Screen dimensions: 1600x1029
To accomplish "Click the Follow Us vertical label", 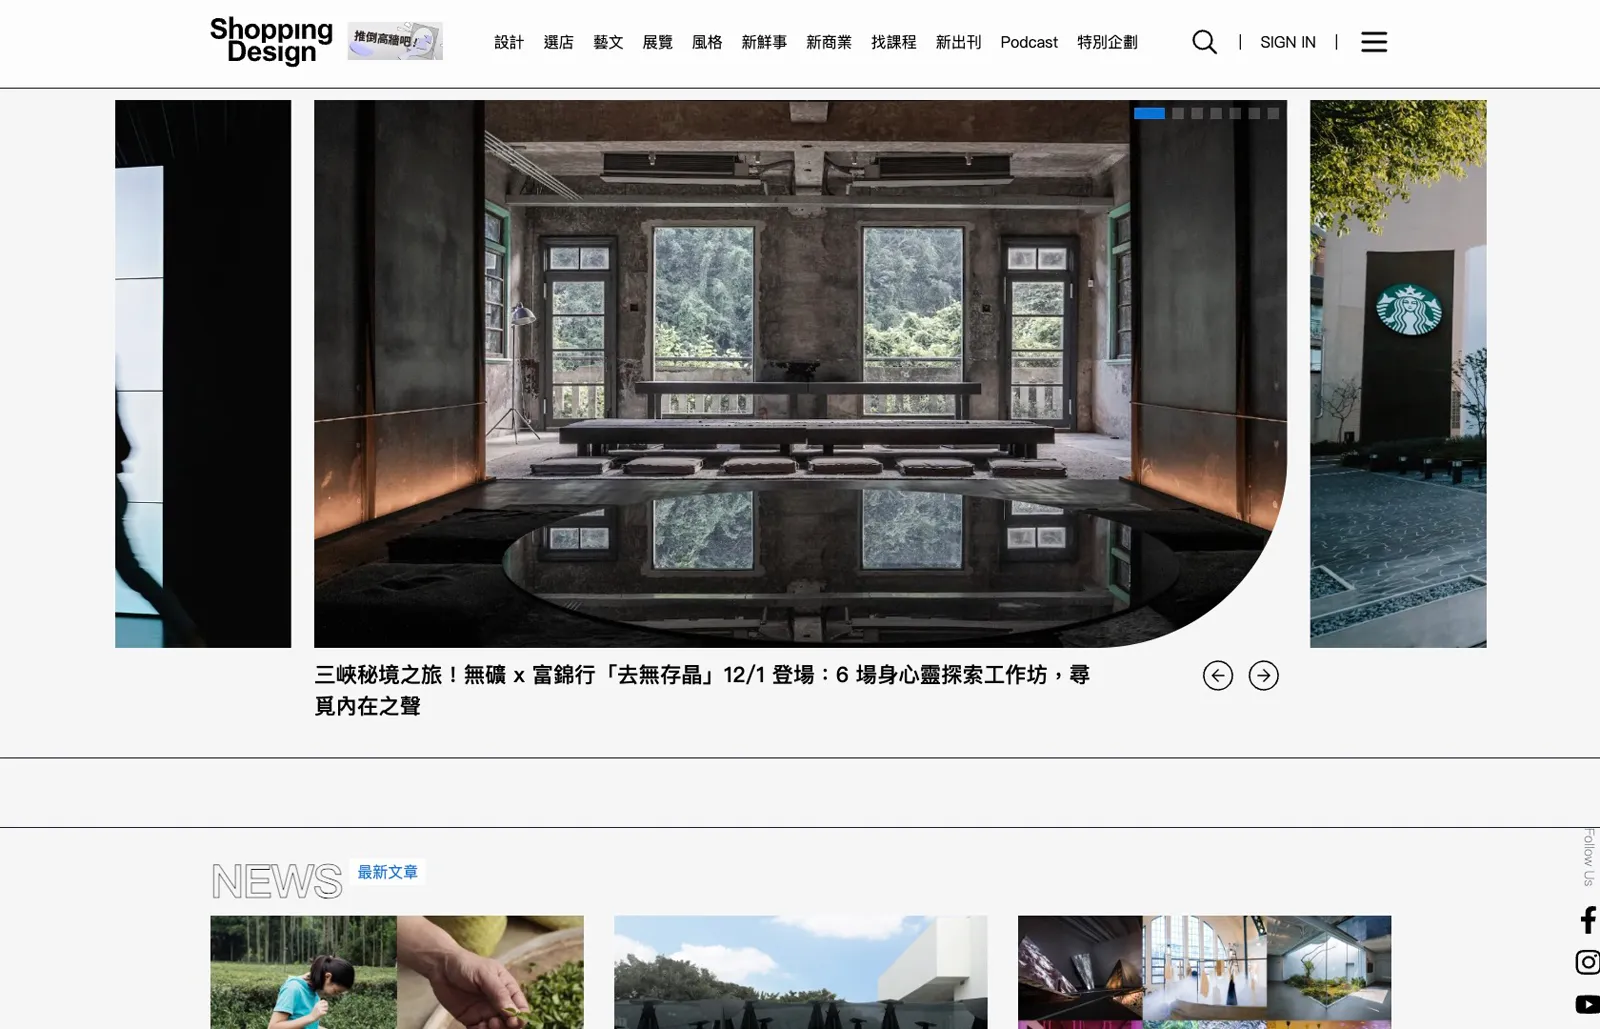I will pos(1589,857).
